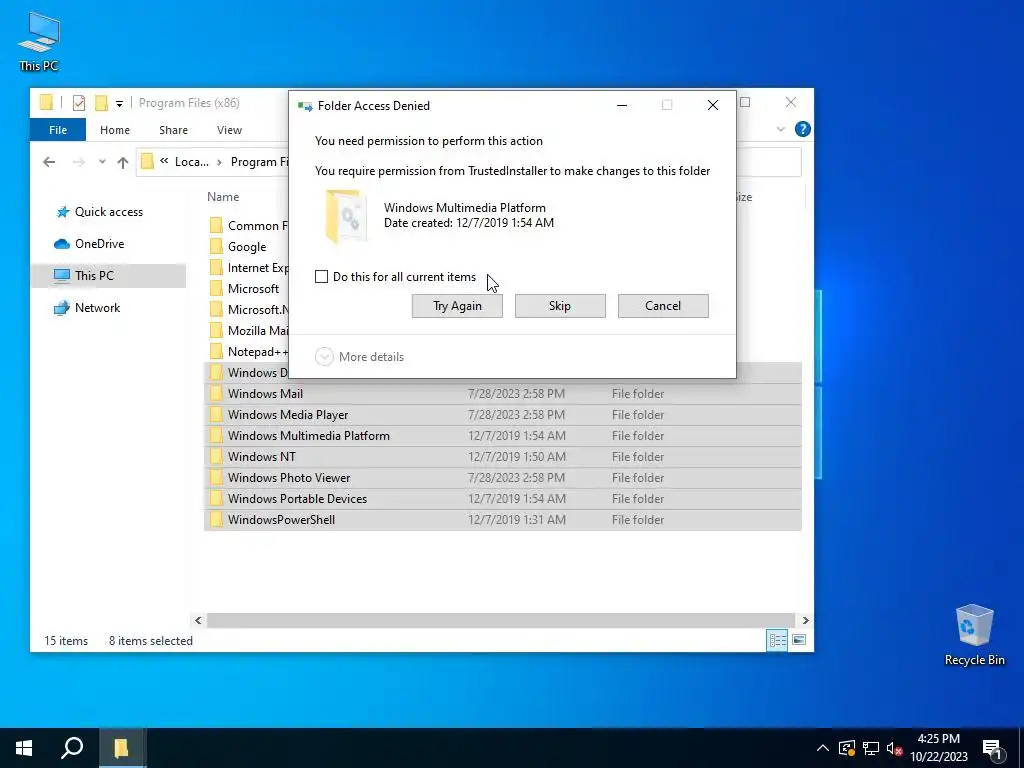
Task: Cancel the folder access dialog
Action: click(663, 306)
